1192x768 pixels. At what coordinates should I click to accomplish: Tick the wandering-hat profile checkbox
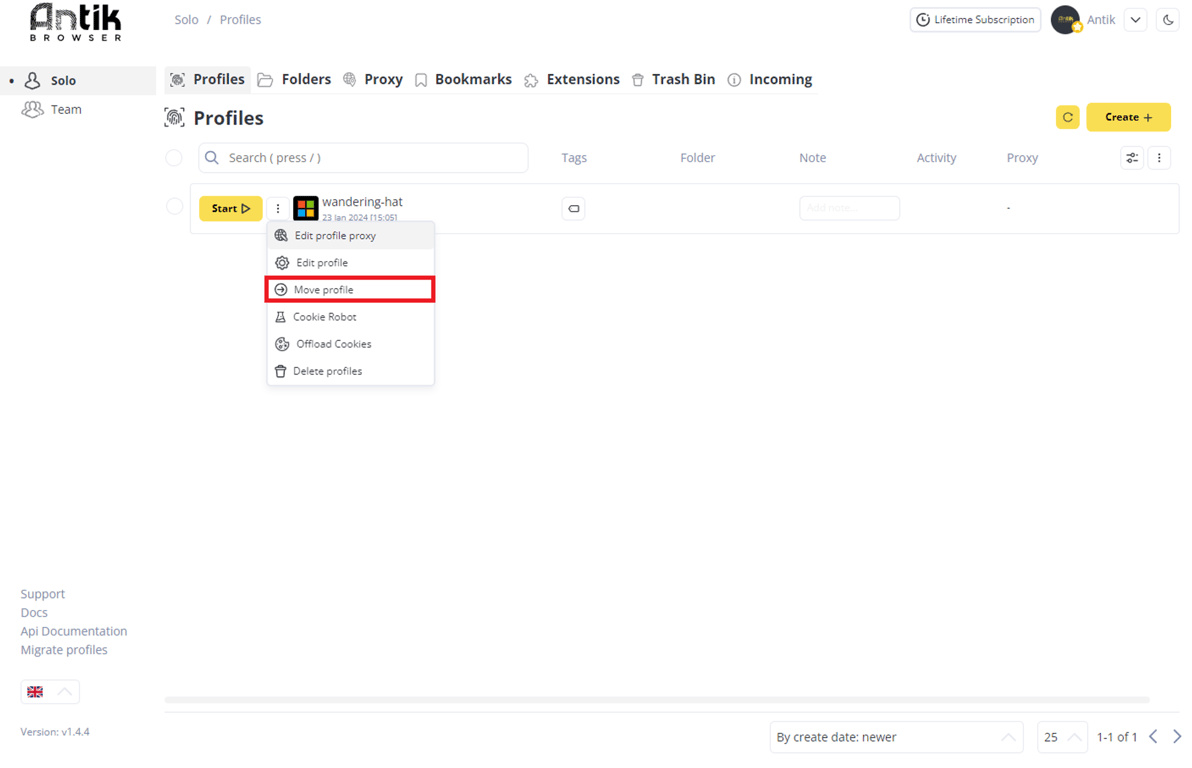174,206
